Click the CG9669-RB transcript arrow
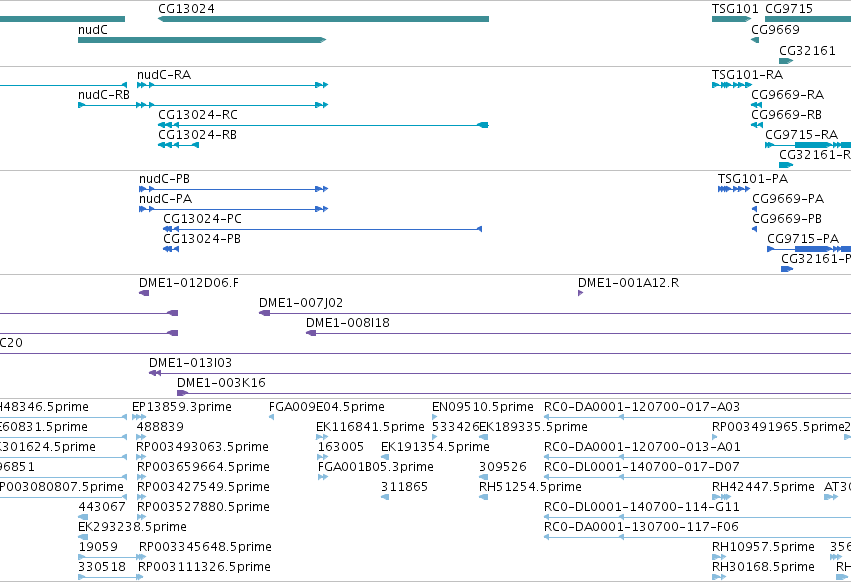This screenshot has width=851, height=582. click(x=757, y=125)
